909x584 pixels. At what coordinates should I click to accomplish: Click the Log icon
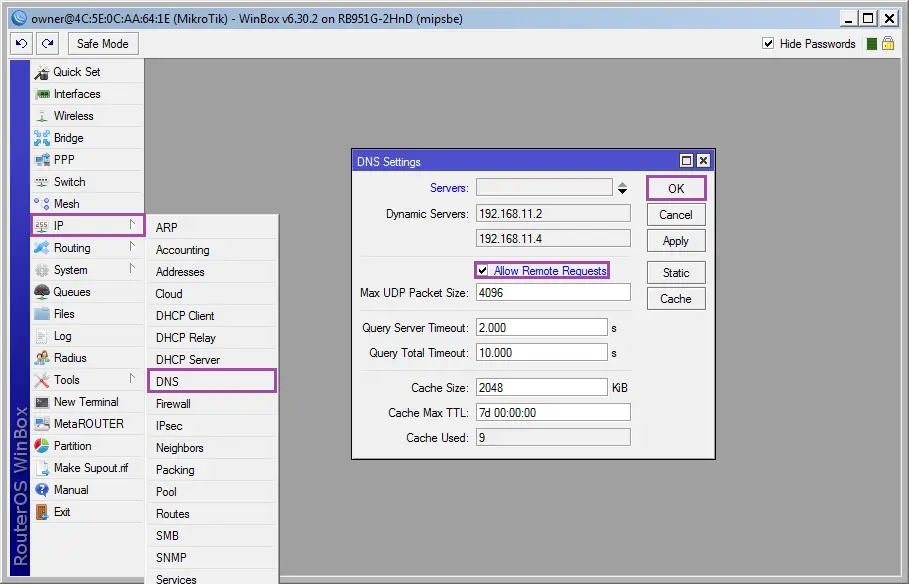click(x=42, y=336)
